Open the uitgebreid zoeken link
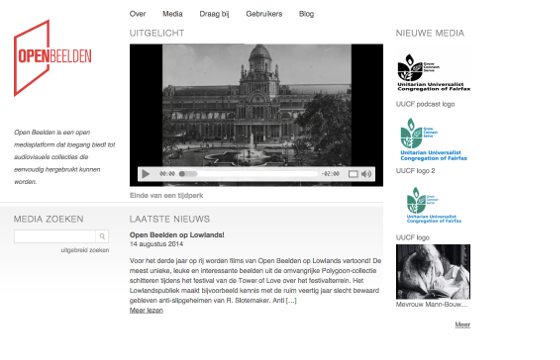The image size is (560, 360). [x=85, y=250]
